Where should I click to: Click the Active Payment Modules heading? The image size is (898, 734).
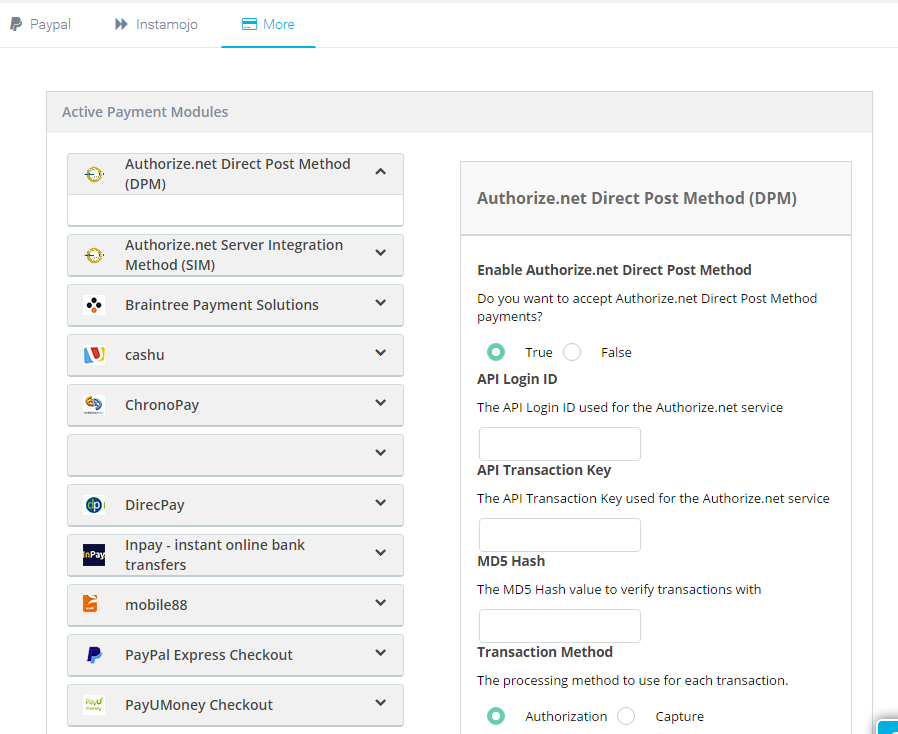(145, 112)
